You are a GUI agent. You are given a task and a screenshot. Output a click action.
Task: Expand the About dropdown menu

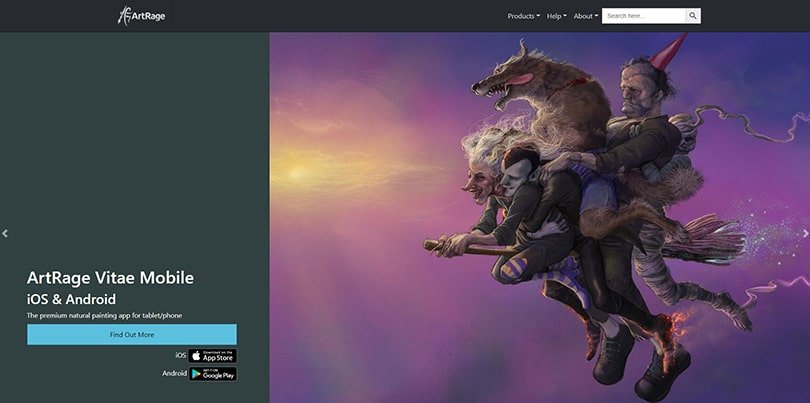click(x=586, y=16)
